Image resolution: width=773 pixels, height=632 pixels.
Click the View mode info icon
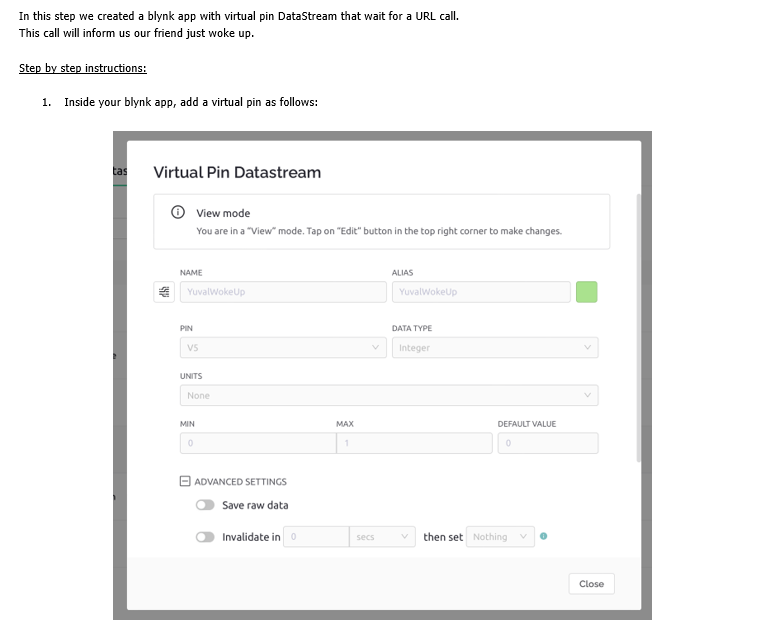click(178, 212)
